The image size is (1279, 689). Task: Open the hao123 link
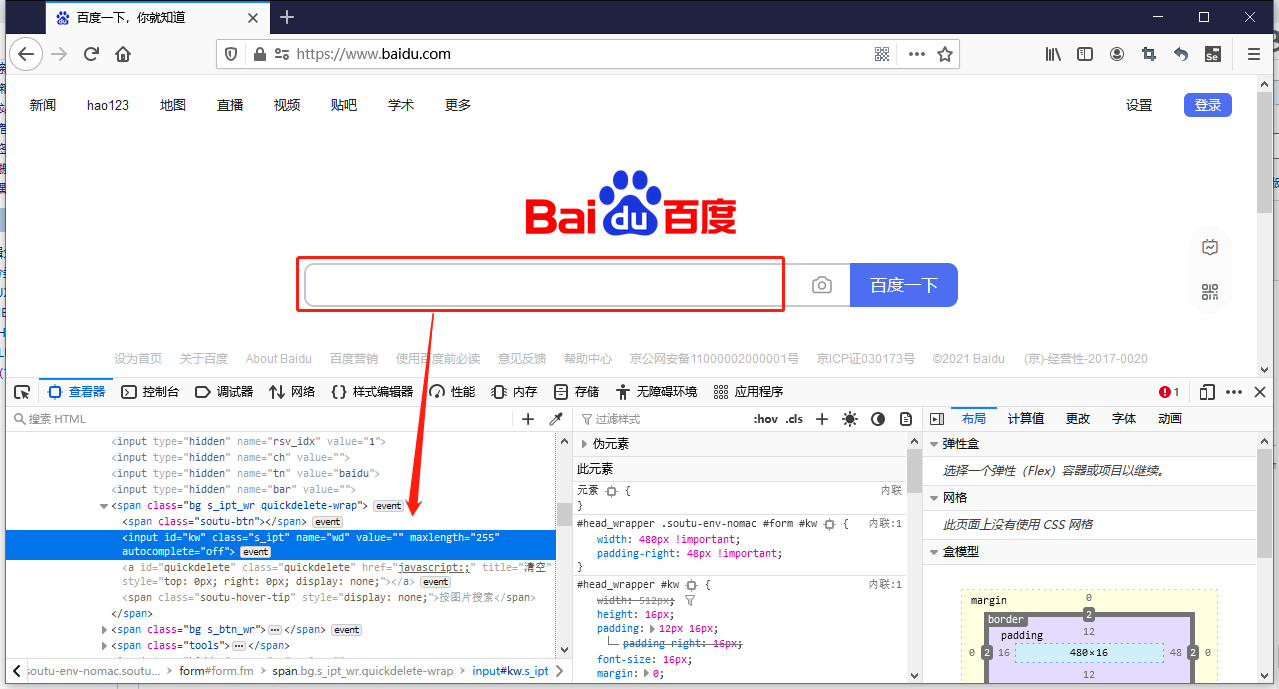point(108,105)
